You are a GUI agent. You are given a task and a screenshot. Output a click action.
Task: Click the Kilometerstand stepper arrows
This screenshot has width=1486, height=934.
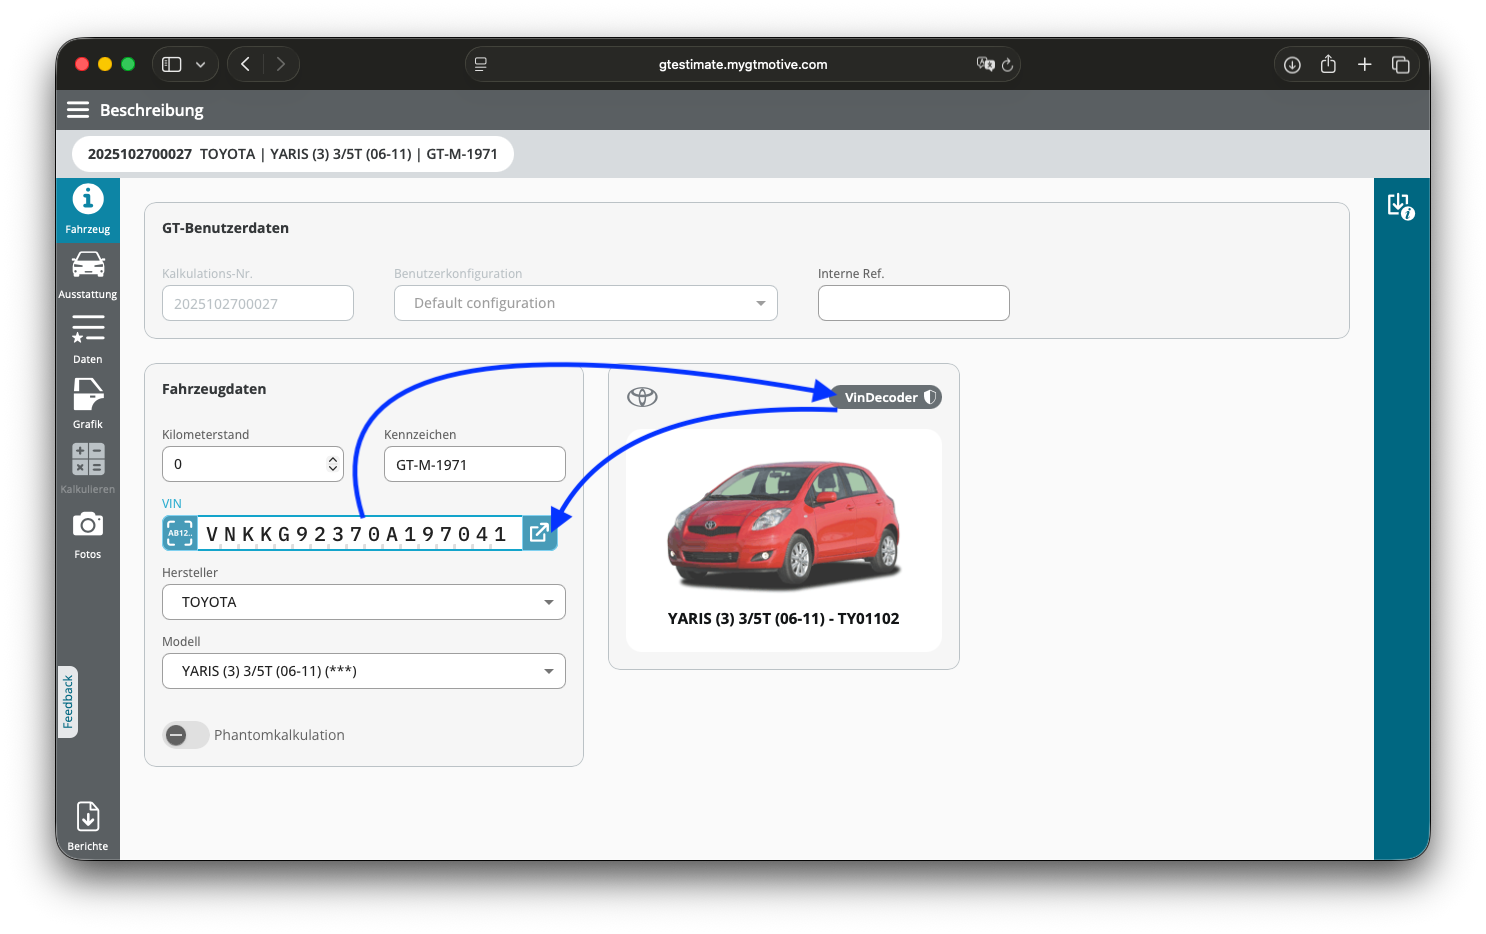(x=333, y=464)
